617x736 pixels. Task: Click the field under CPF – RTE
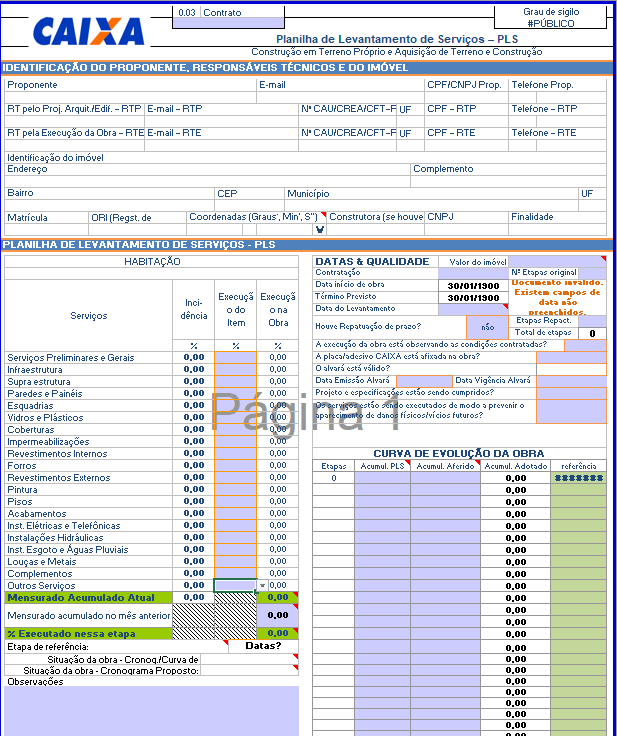[466, 146]
